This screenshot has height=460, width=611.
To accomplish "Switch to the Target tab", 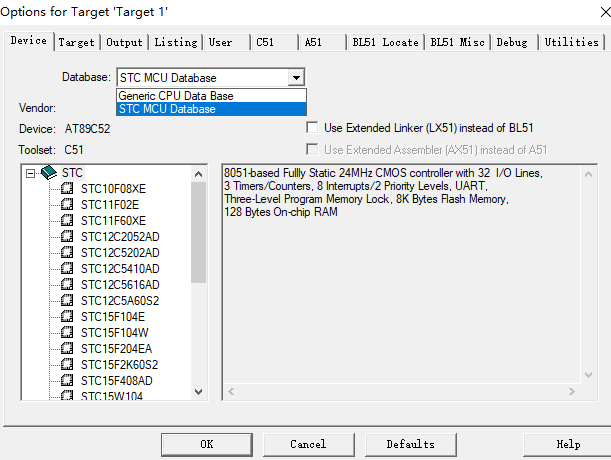I will pyautogui.click(x=77, y=42).
